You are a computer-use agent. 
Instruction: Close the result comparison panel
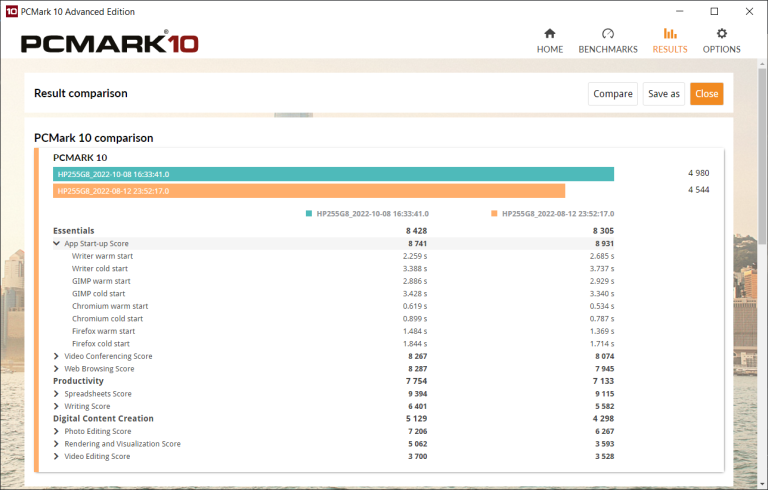point(706,94)
